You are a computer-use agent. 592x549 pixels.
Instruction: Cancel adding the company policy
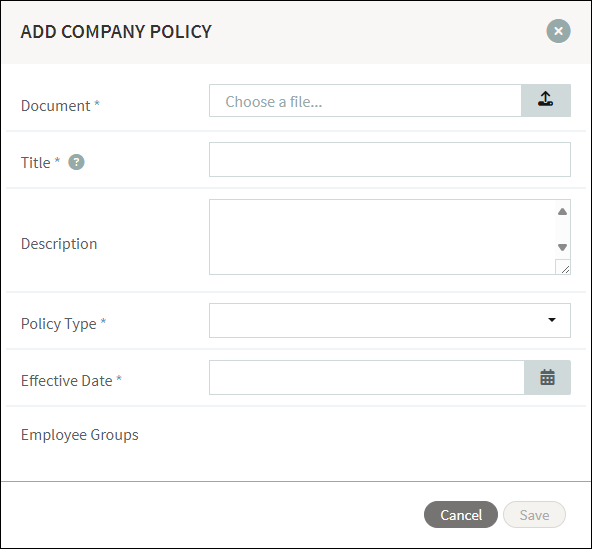(x=461, y=515)
